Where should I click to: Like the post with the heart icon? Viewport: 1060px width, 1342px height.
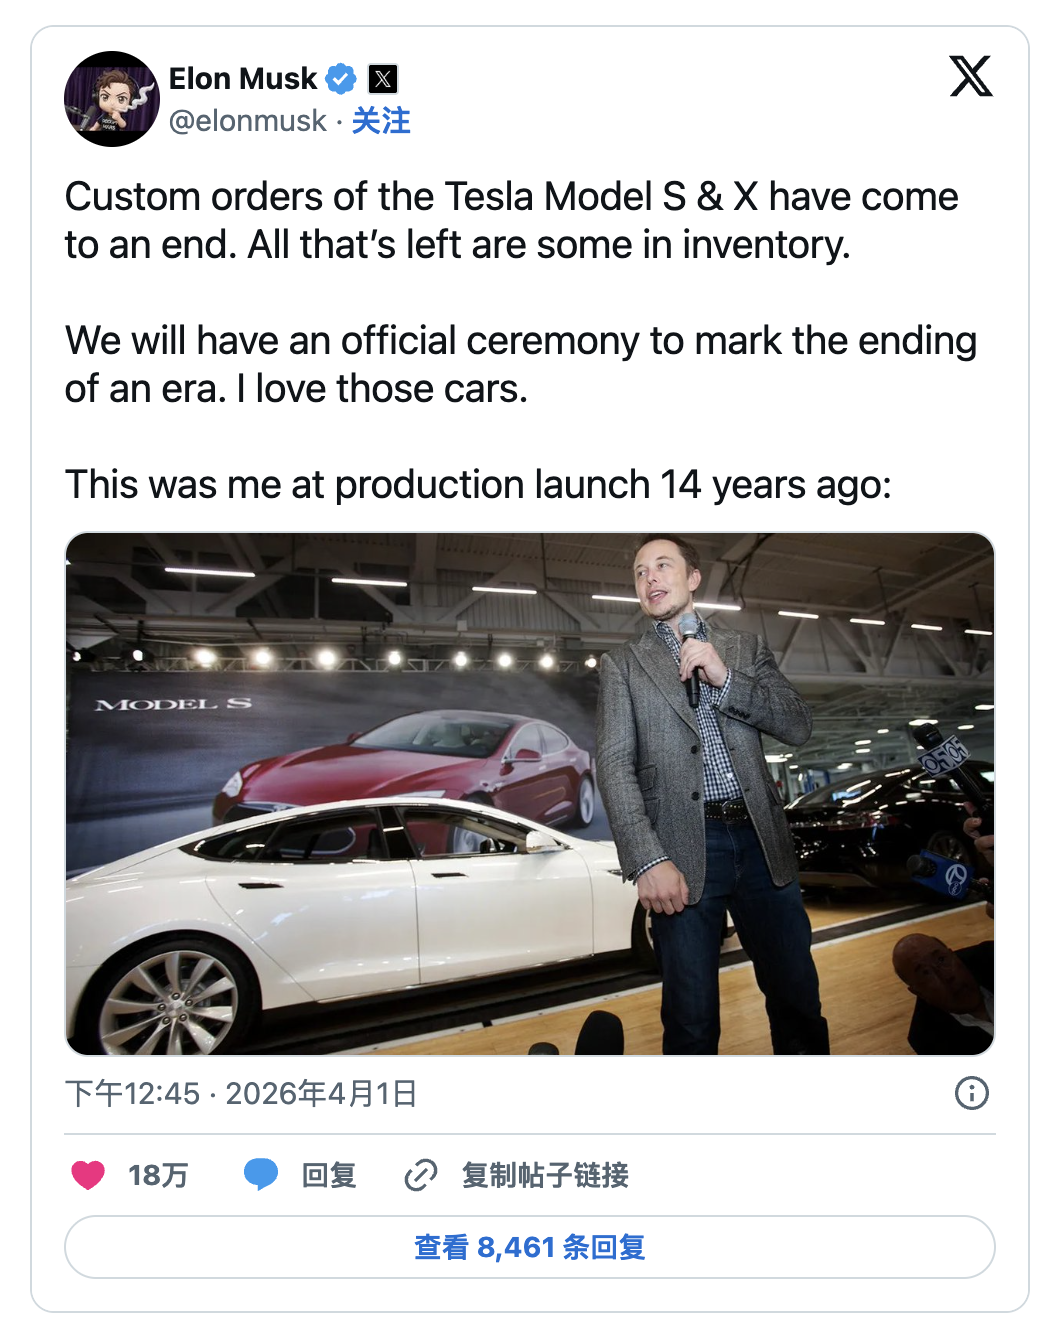pyautogui.click(x=88, y=1175)
